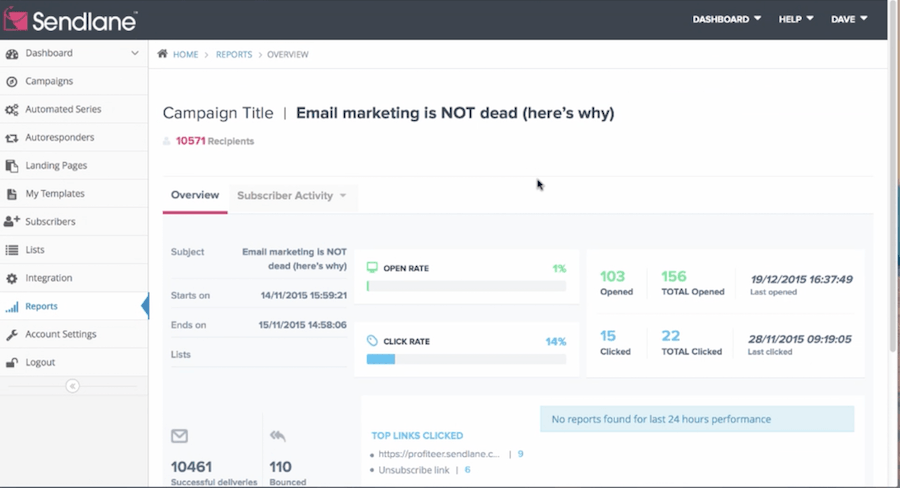Click the campaign title heading text
The width and height of the screenshot is (900, 488).
tap(455, 113)
